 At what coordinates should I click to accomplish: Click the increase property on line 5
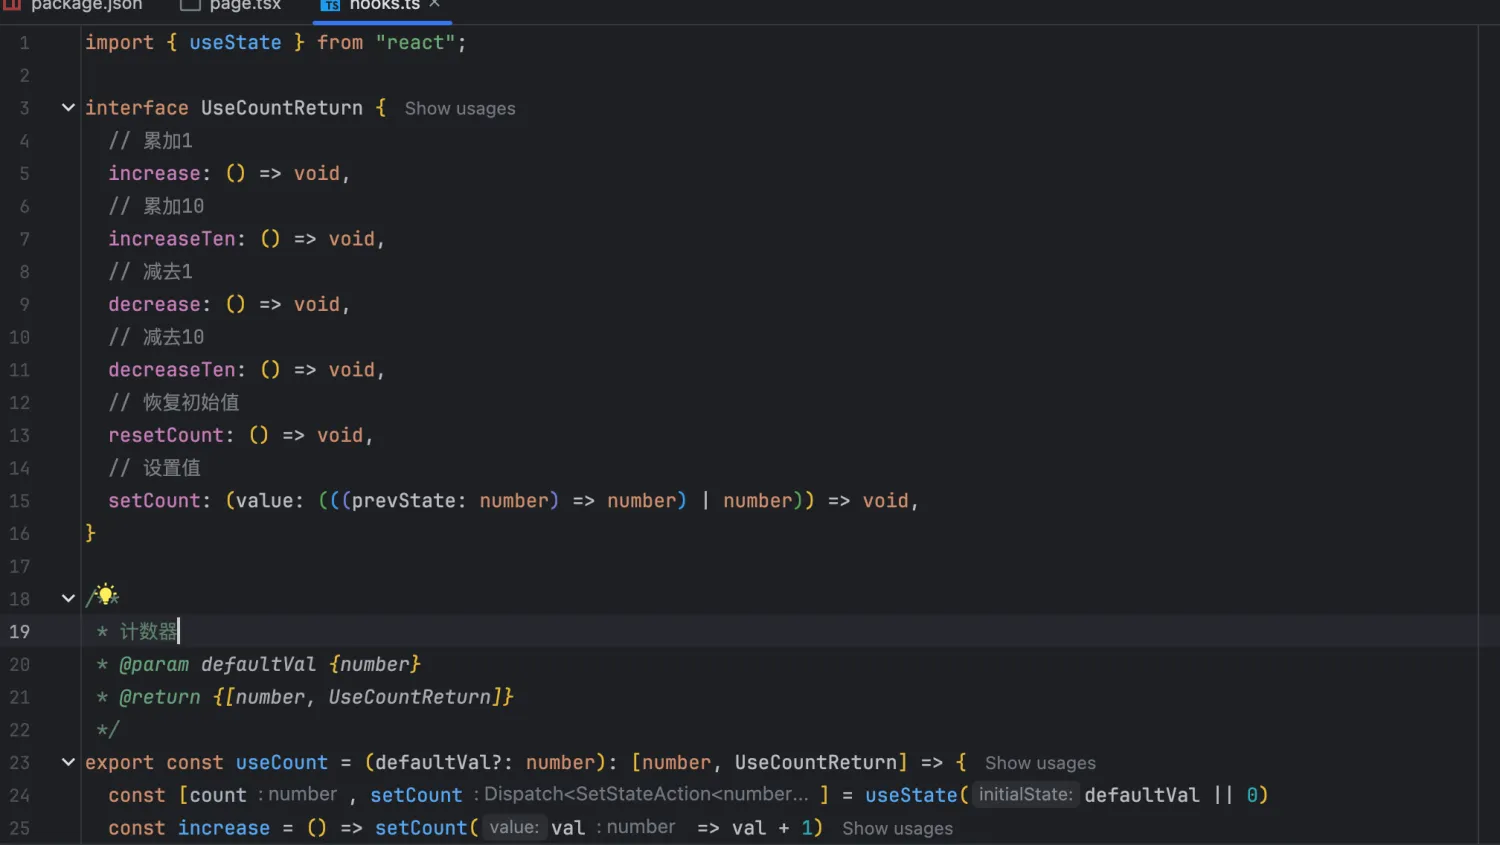(154, 174)
